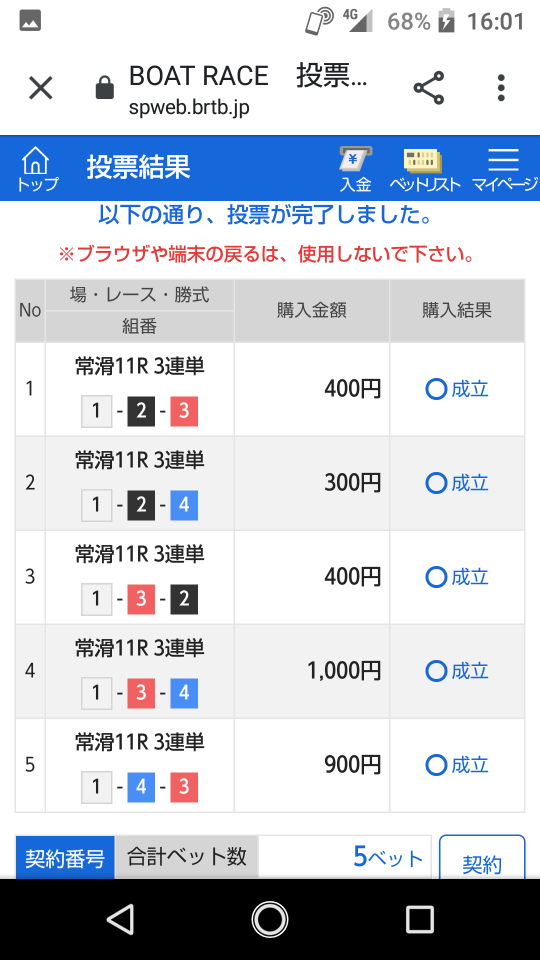Image resolution: width=540 pixels, height=960 pixels.
Task: Tap blue boat number 4 in row 2
Action: (x=184, y=506)
